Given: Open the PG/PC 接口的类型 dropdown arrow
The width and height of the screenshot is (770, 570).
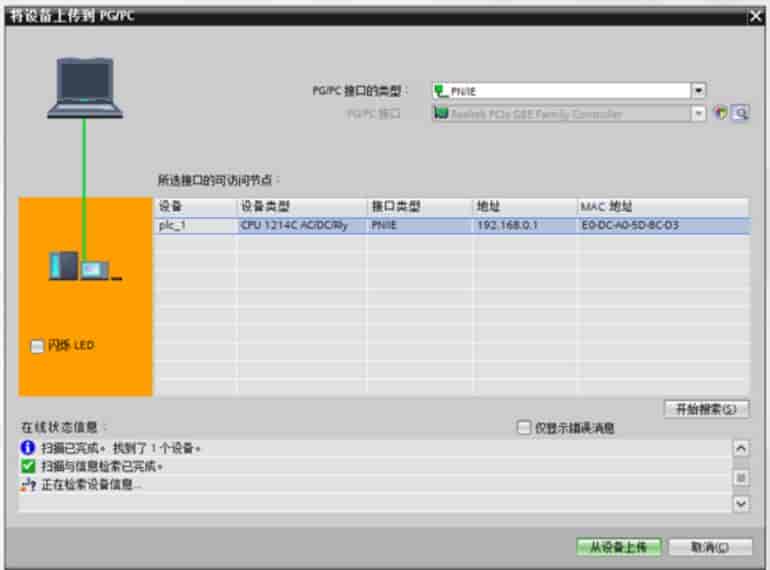Looking at the screenshot, I should click(x=698, y=91).
